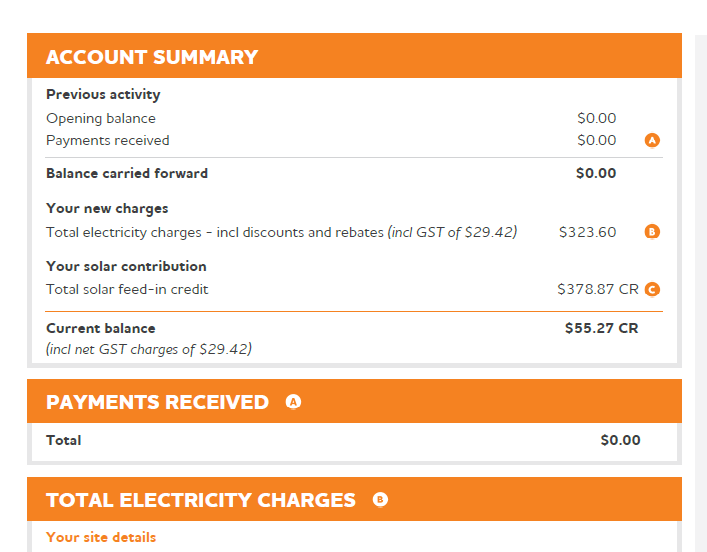Click the $55.27 CR current balance amount
This screenshot has height=552, width=707.
[x=601, y=328]
